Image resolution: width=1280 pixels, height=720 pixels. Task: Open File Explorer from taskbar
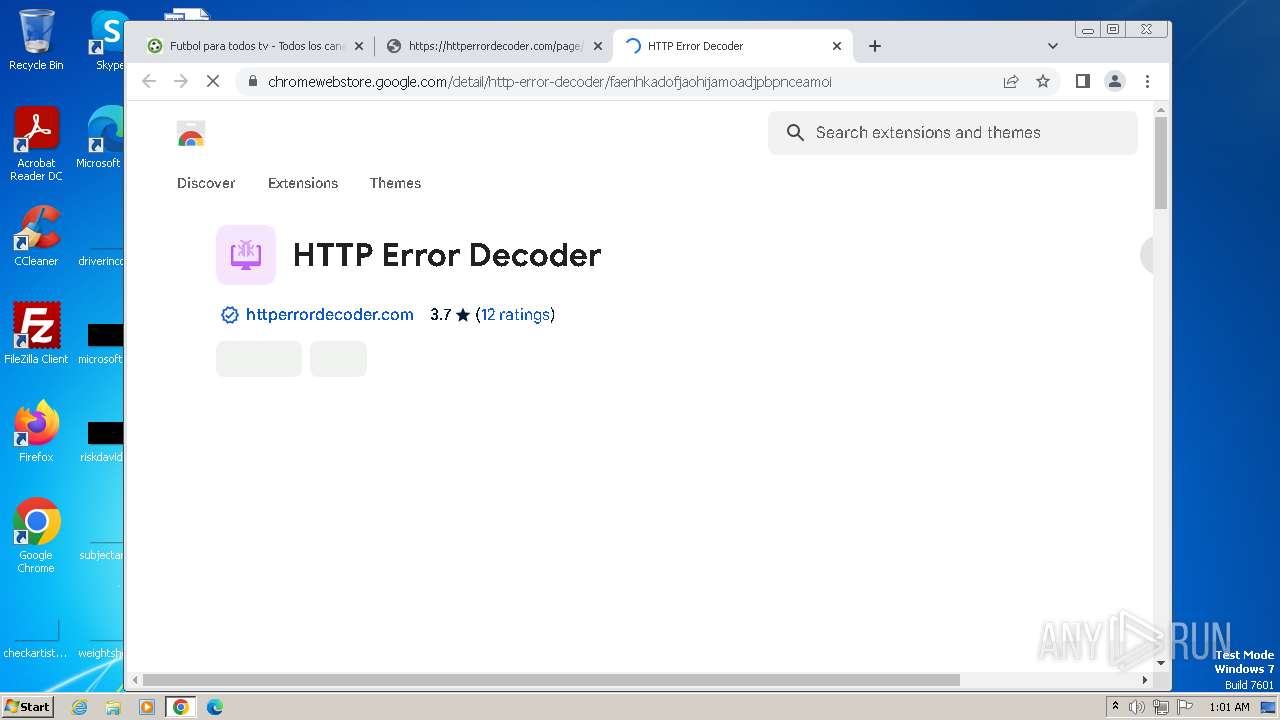[x=113, y=707]
